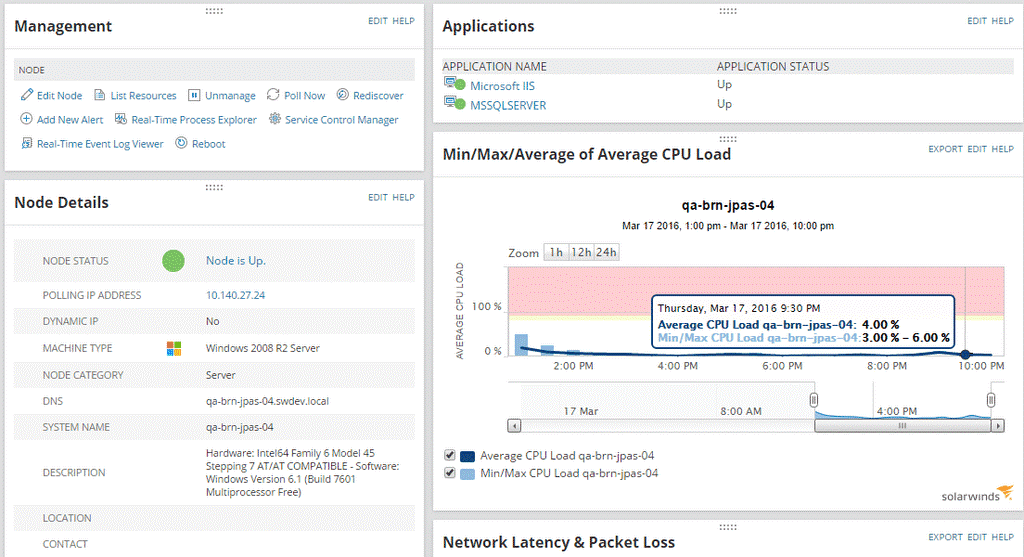The image size is (1024, 557).
Task: Open the Microsoft IIS application link
Action: point(502,86)
